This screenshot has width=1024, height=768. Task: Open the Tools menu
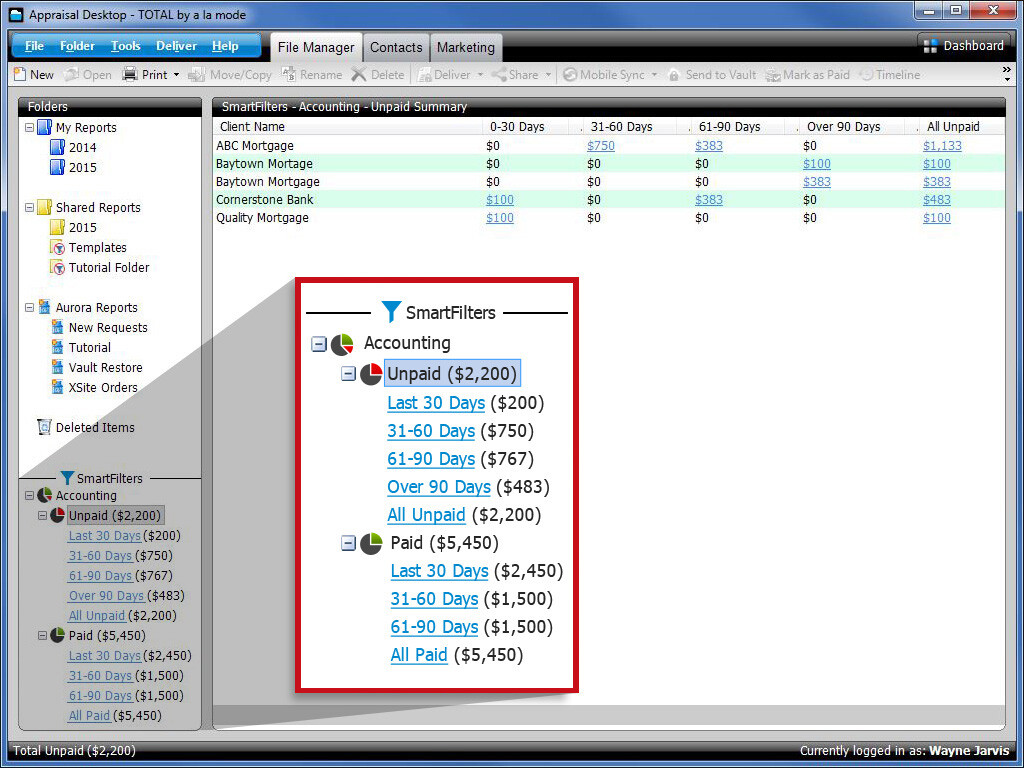(125, 46)
